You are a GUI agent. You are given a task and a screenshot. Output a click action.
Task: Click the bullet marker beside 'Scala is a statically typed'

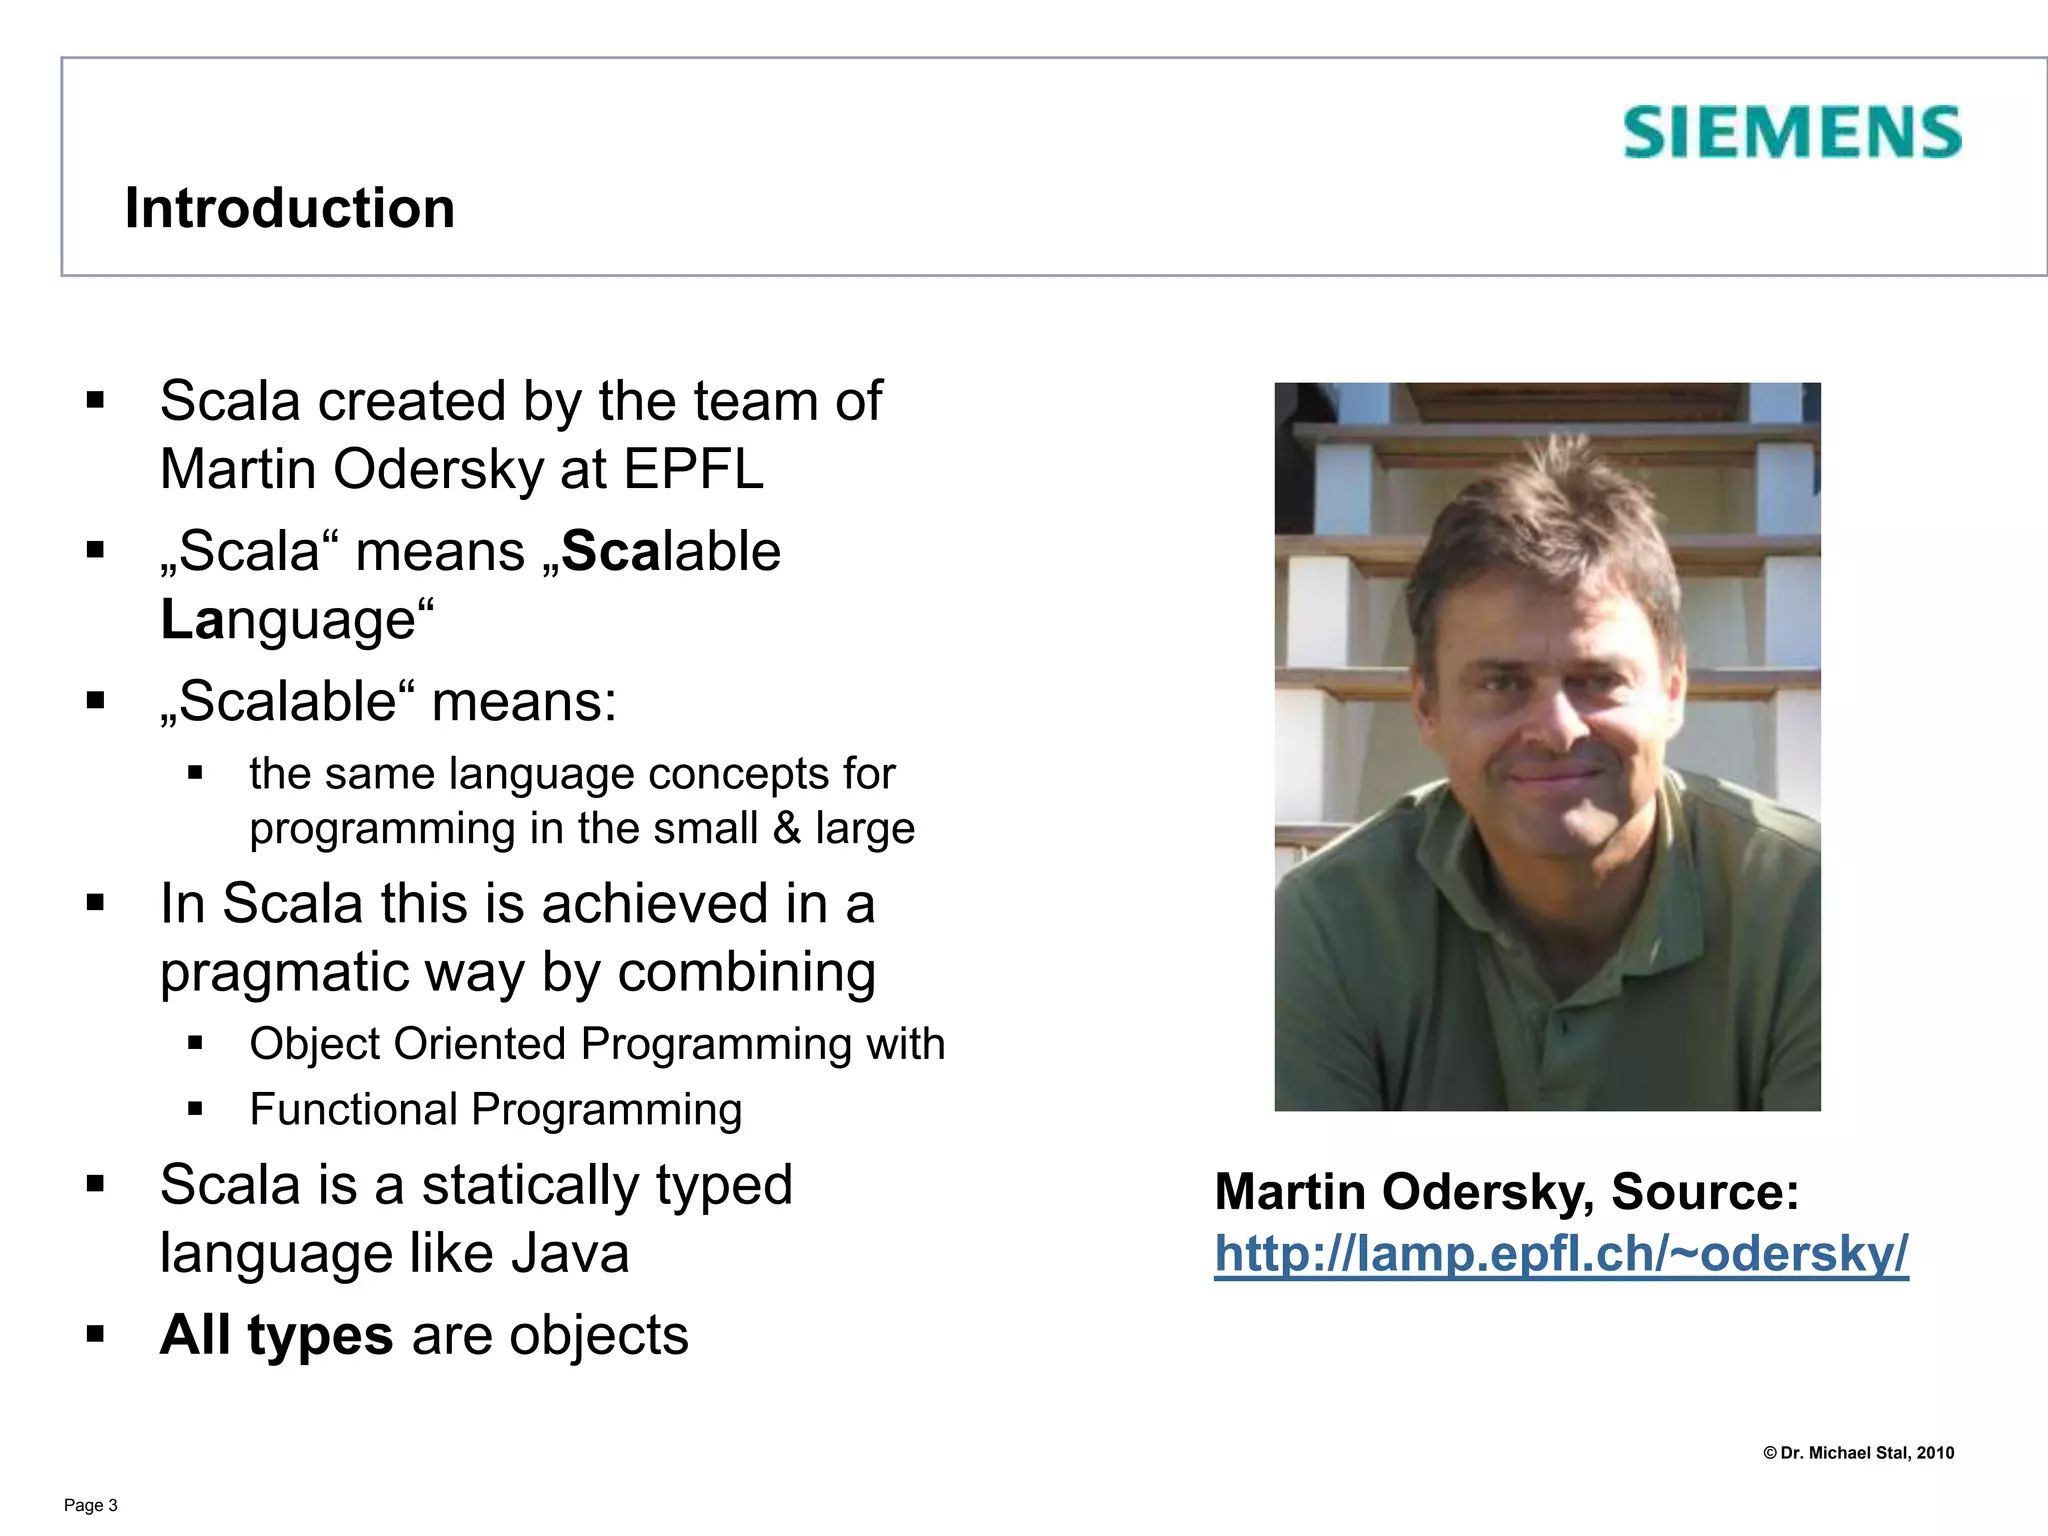(x=96, y=1185)
